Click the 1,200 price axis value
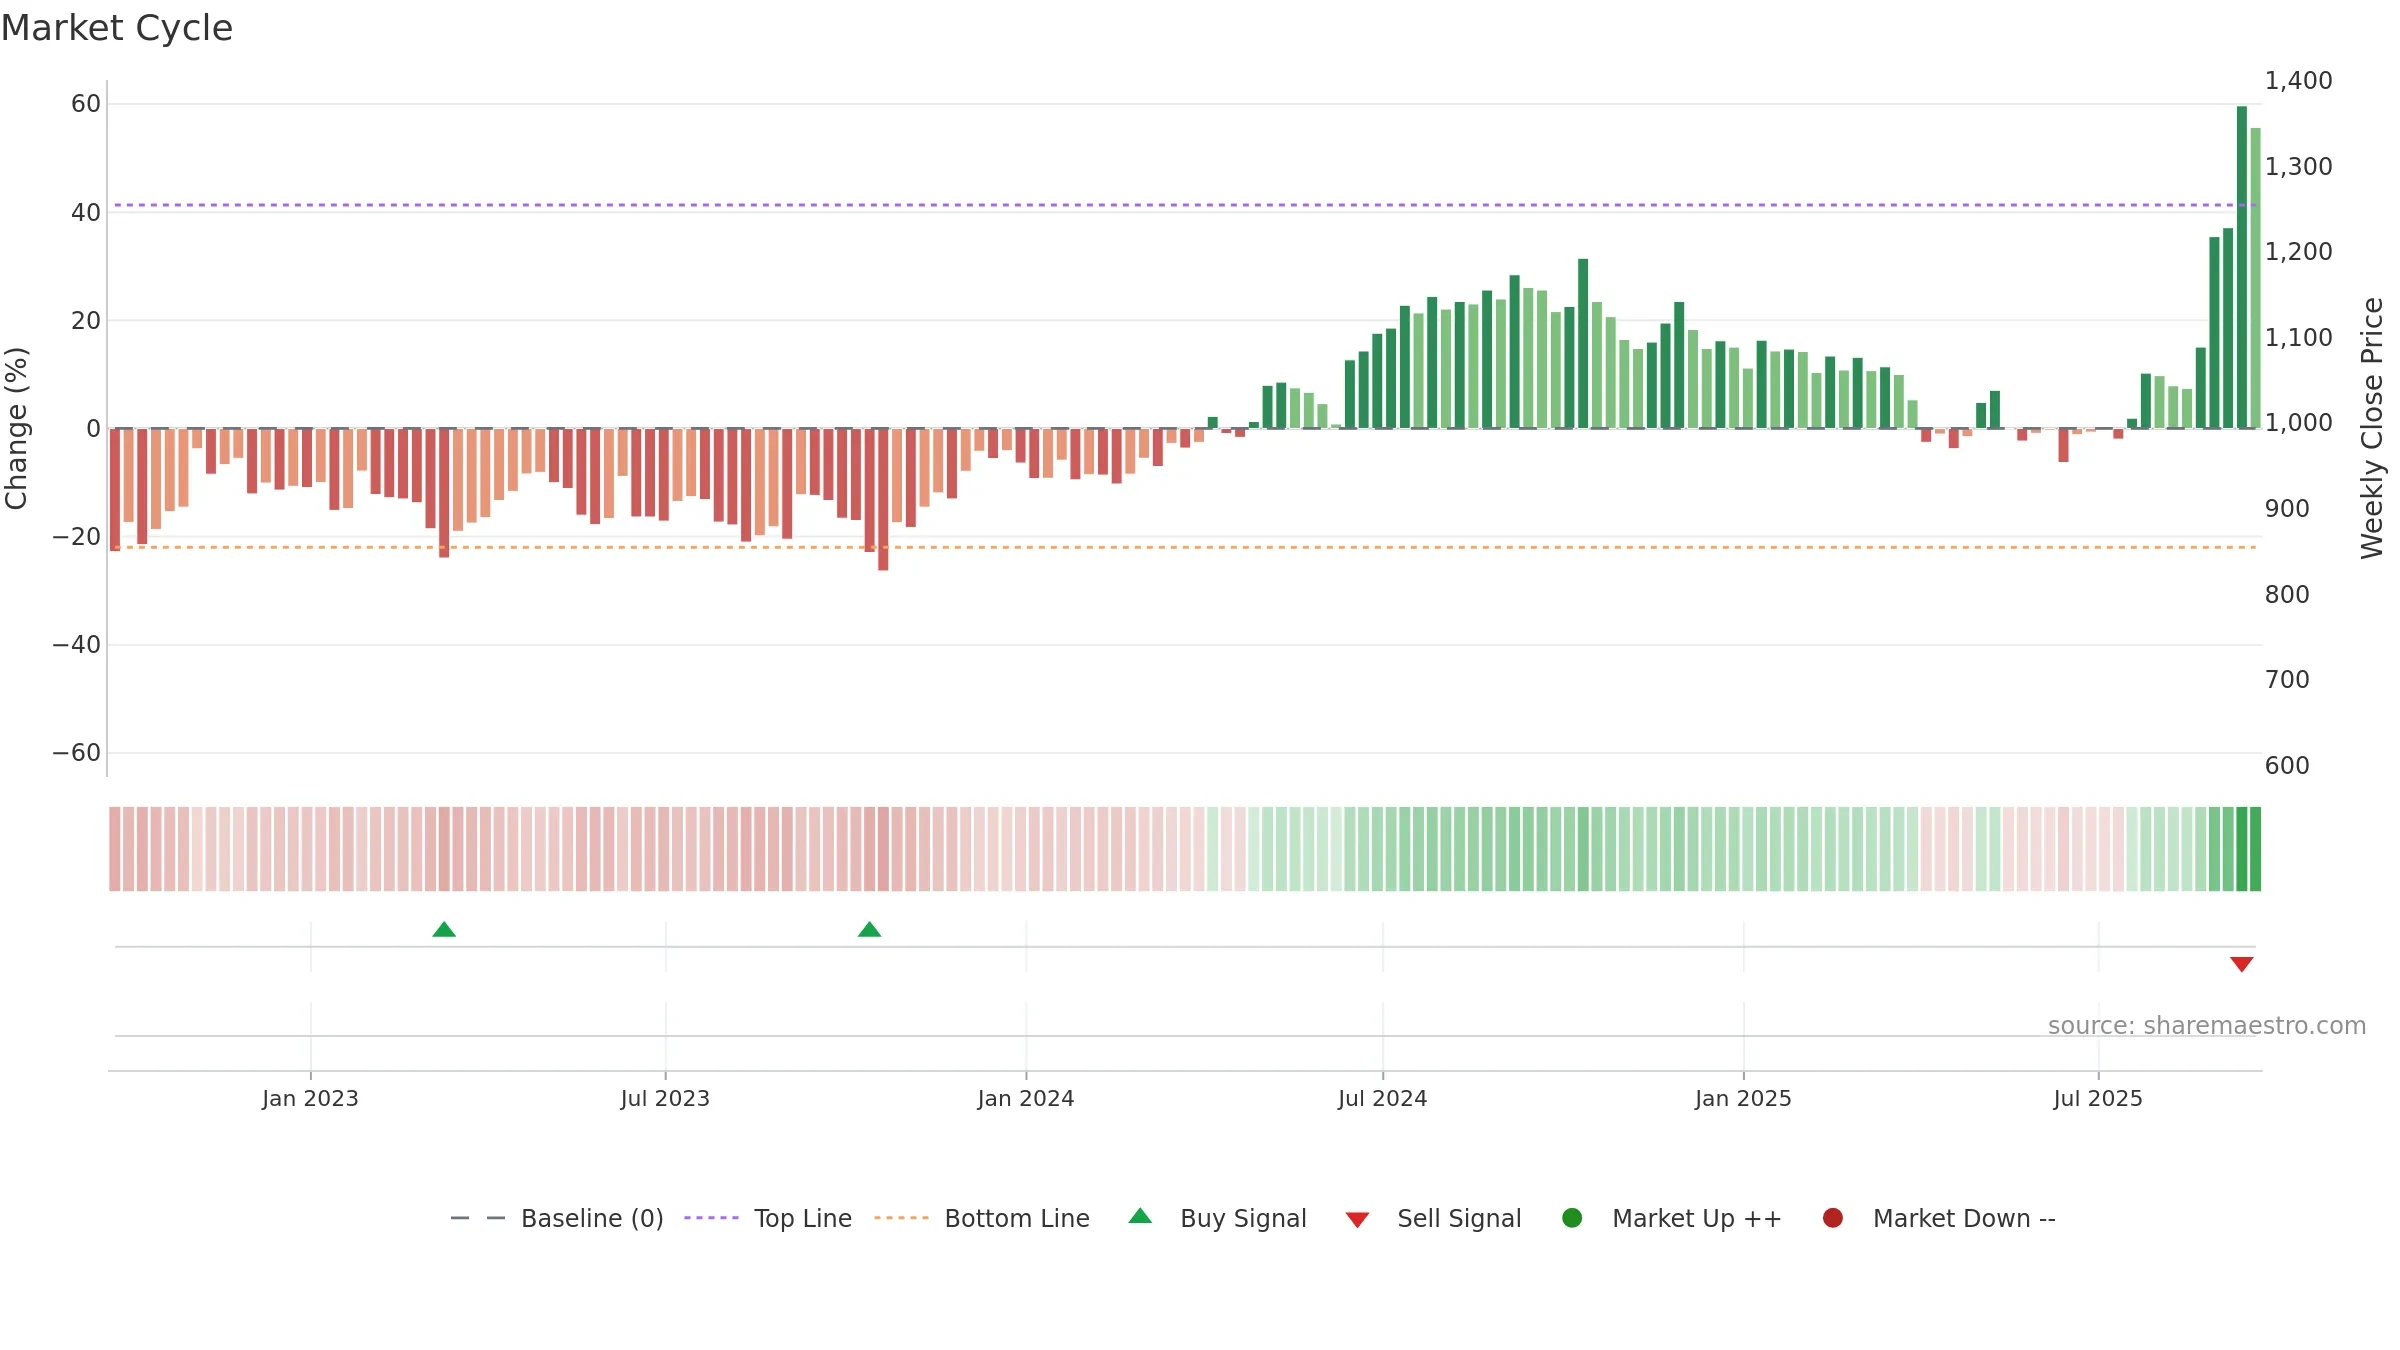Viewport: 2400px width, 1350px height. (2299, 252)
